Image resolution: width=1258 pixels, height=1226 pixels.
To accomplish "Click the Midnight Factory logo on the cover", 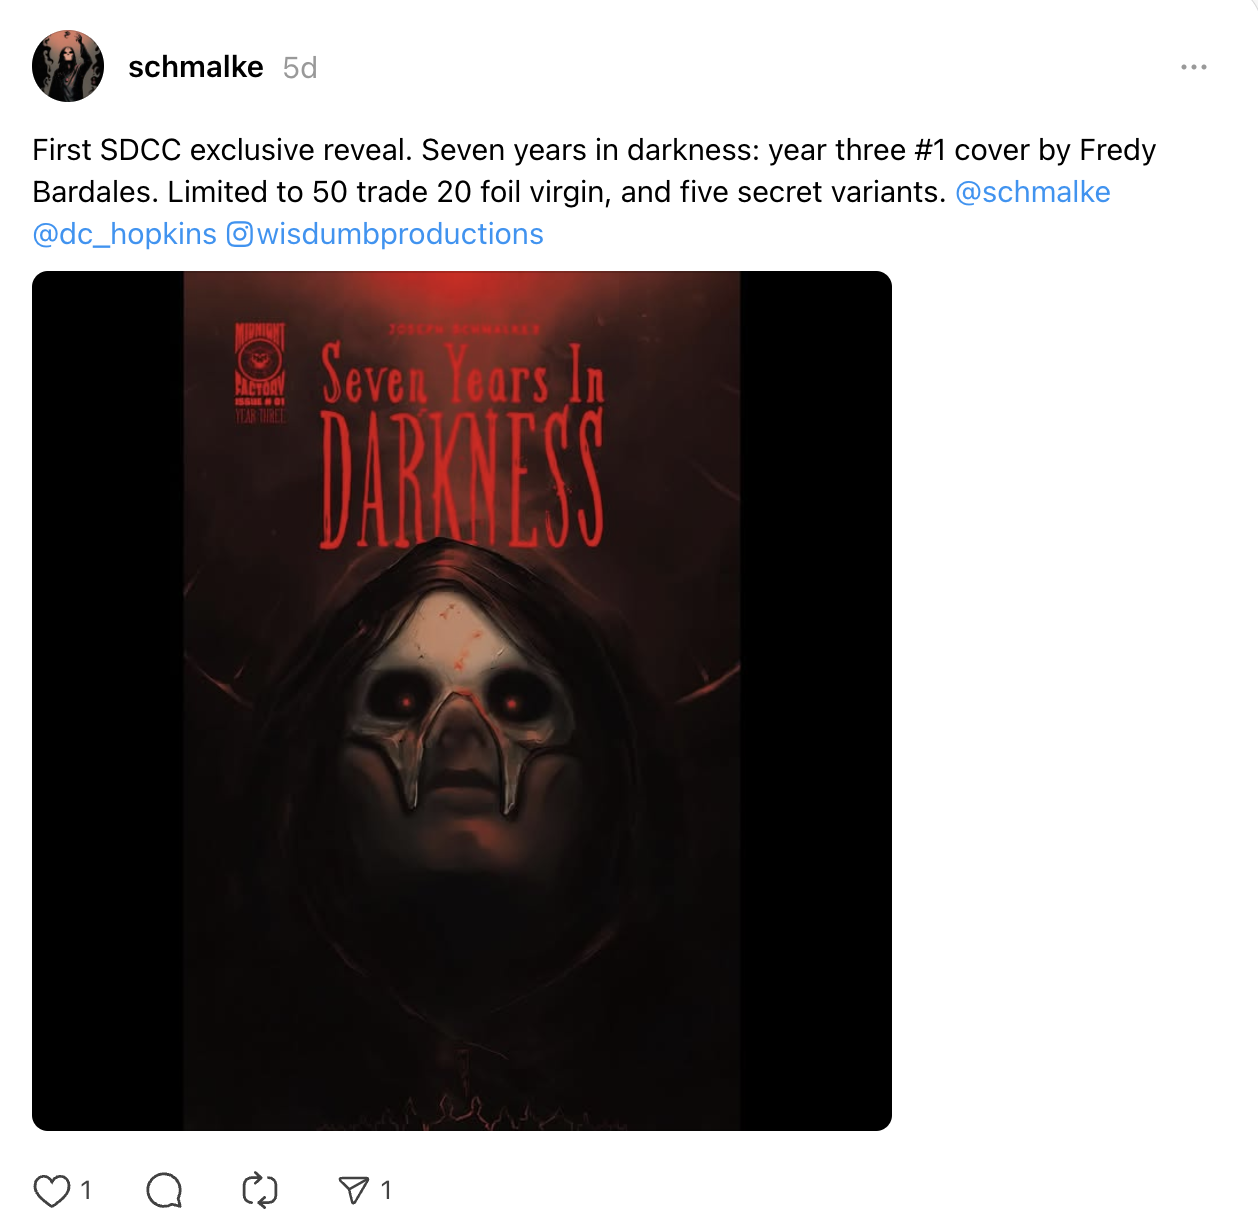I will click(x=260, y=373).
